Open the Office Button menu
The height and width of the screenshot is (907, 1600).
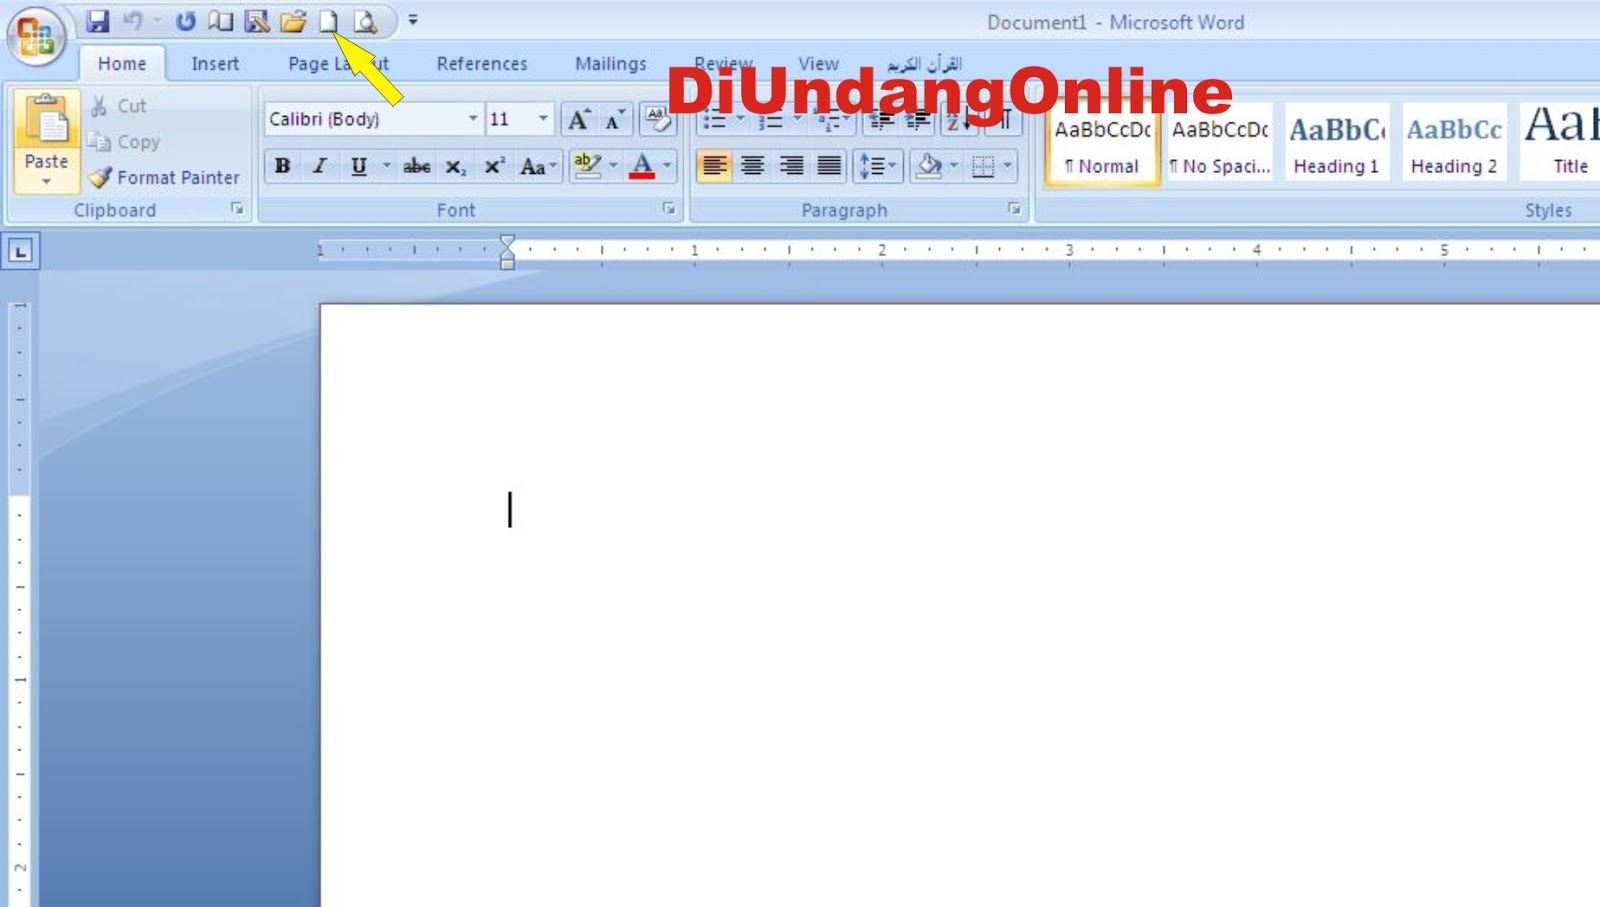pos(36,36)
